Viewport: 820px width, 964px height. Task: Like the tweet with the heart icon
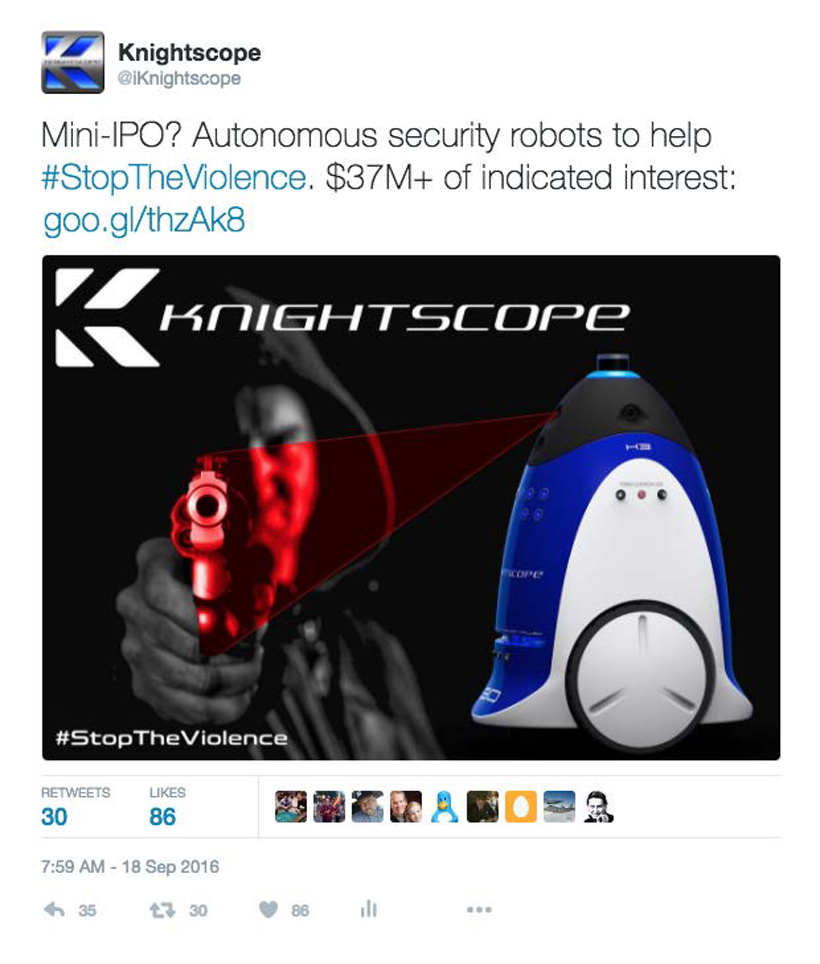tap(268, 910)
